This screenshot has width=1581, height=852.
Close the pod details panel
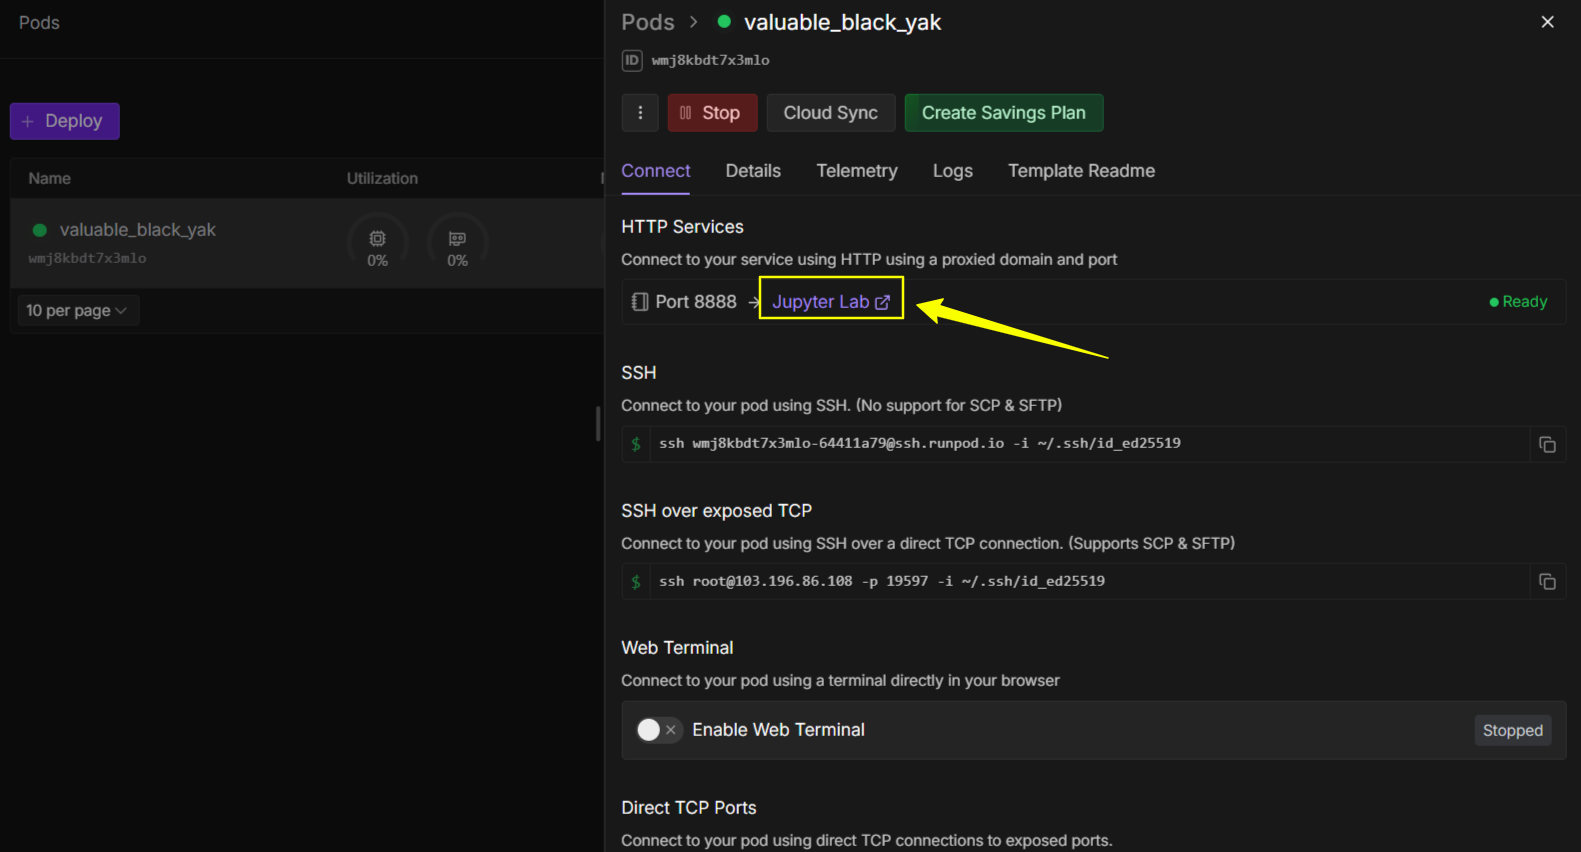point(1547,22)
